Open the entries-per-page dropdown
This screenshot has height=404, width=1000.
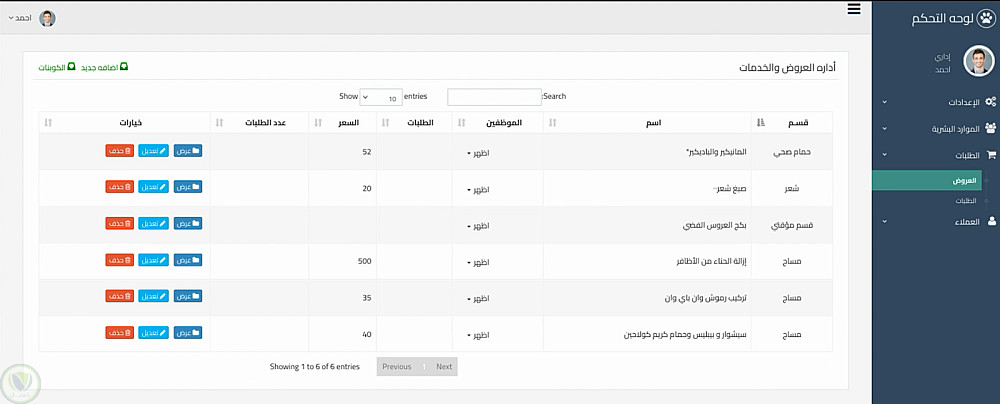[x=381, y=97]
